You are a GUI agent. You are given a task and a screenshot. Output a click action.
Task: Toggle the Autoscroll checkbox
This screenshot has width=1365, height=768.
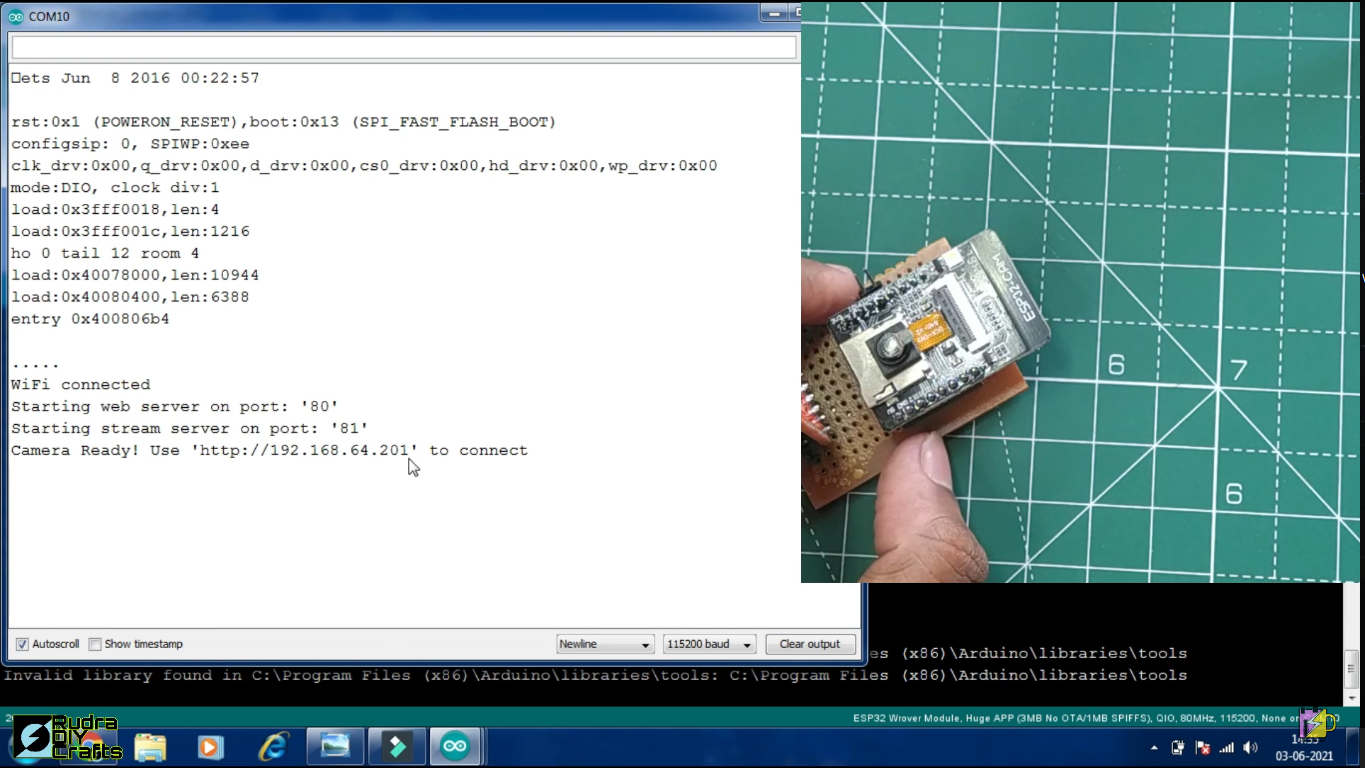pos(23,644)
